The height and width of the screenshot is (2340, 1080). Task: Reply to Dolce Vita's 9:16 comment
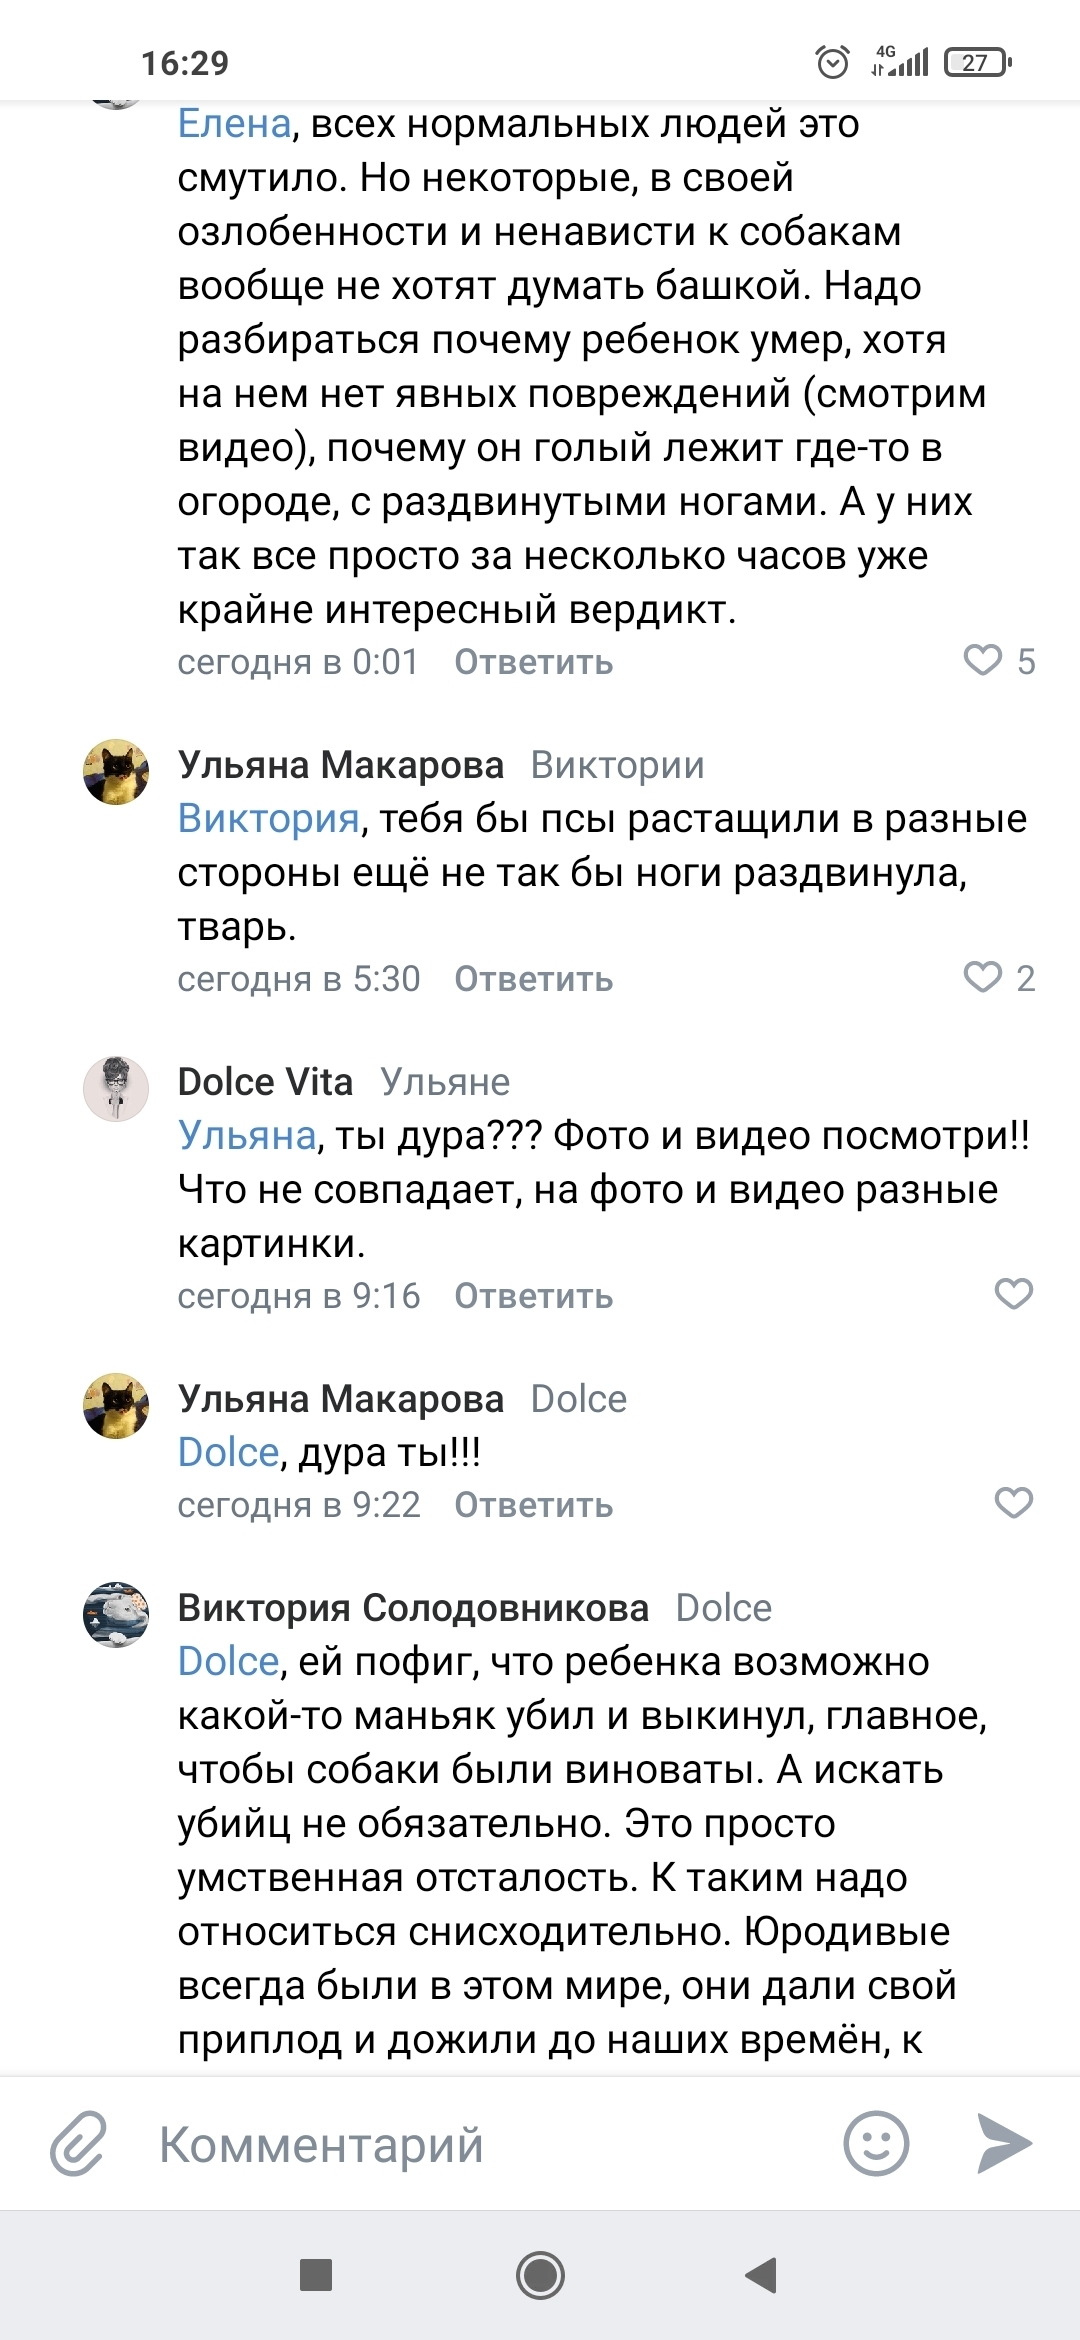pos(533,1296)
